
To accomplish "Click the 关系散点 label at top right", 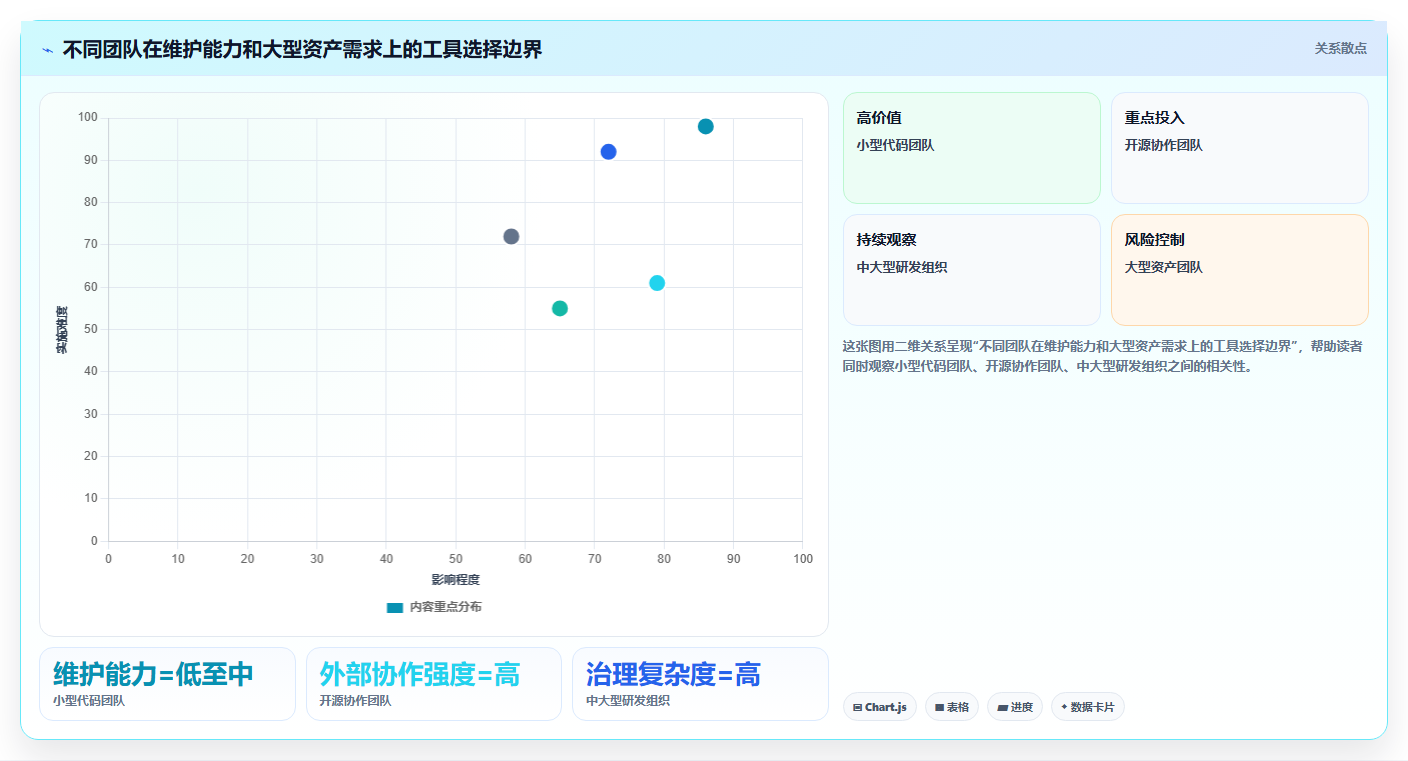I will point(1340,49).
